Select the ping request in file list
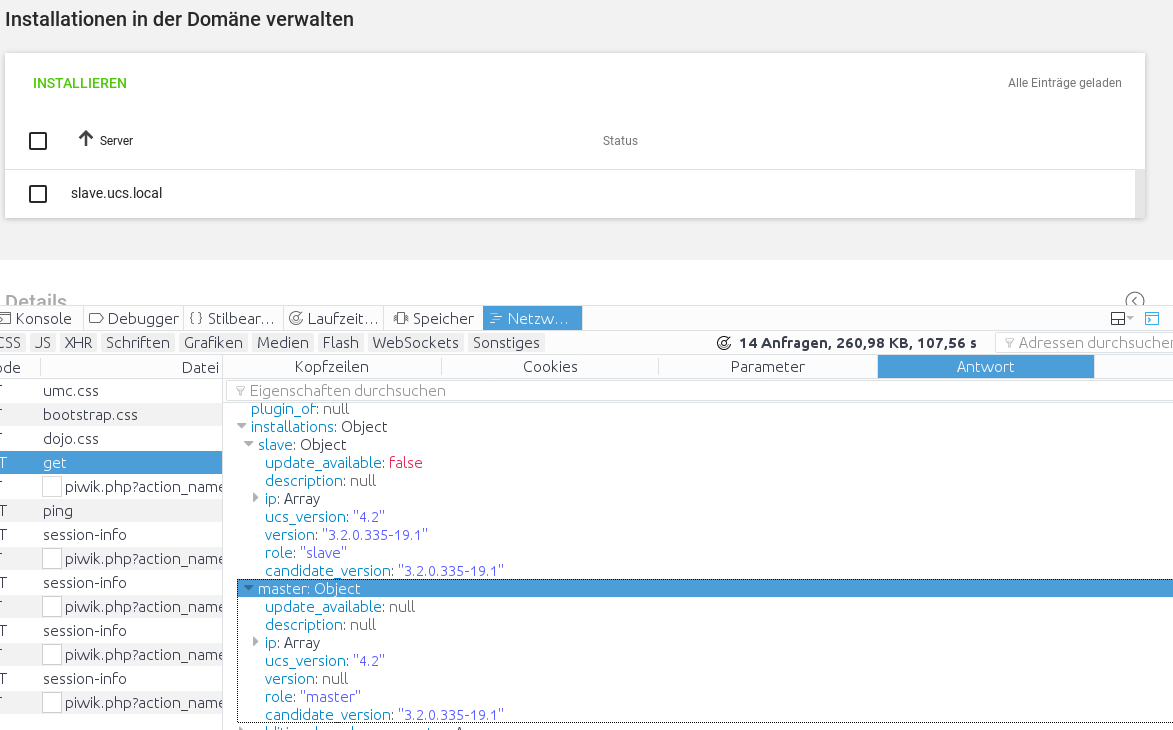The height and width of the screenshot is (730, 1173). (x=58, y=511)
